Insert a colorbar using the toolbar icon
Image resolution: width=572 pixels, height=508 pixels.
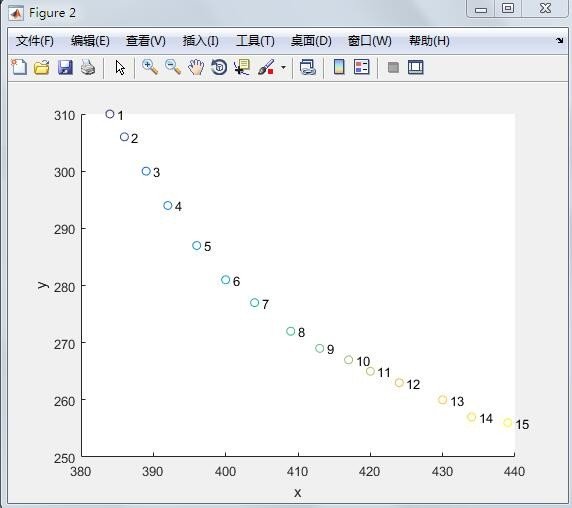[x=339, y=67]
